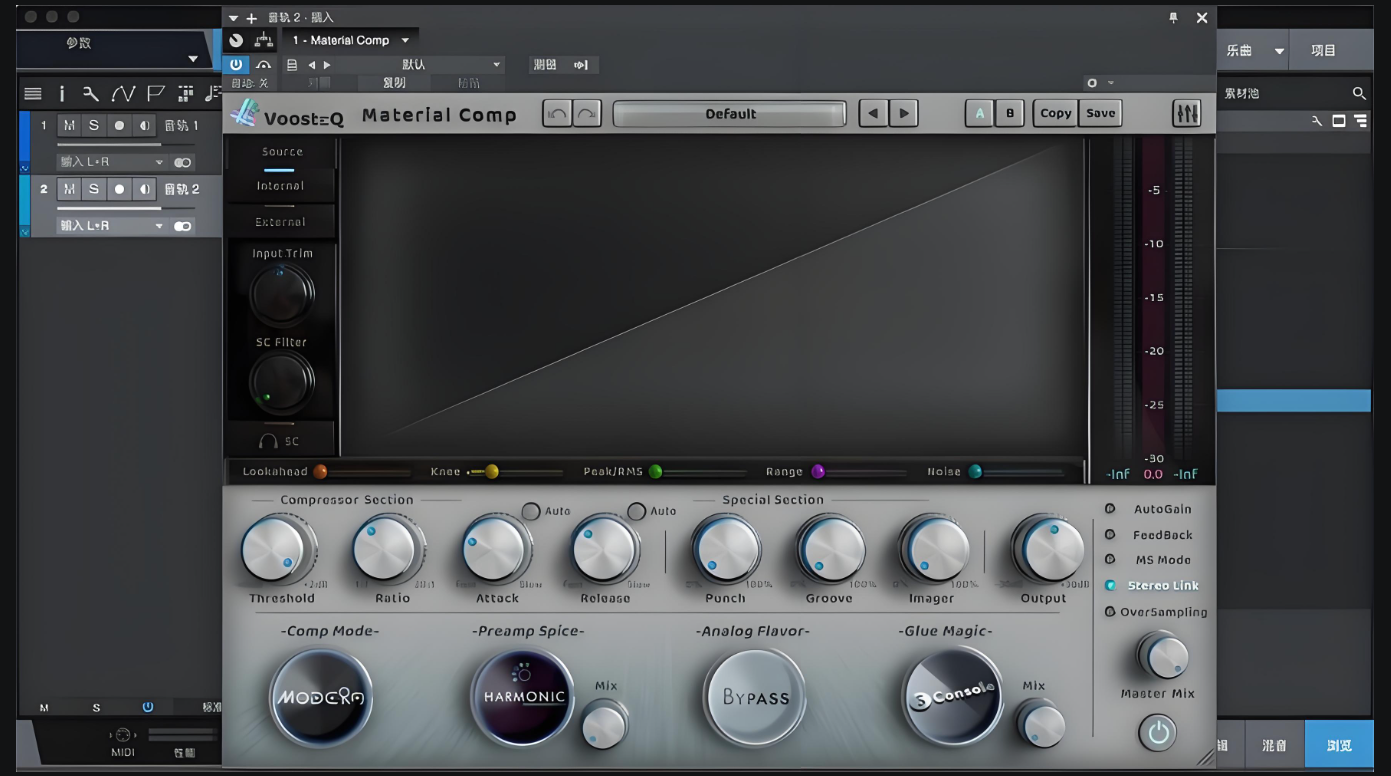
Task: Go to the next preset arrow
Action: click(x=903, y=114)
